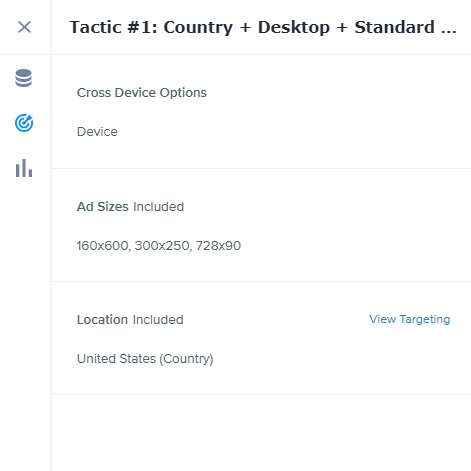This screenshot has height=471, width=471.
Task: Select the 300x250 ad size
Action: point(162,246)
